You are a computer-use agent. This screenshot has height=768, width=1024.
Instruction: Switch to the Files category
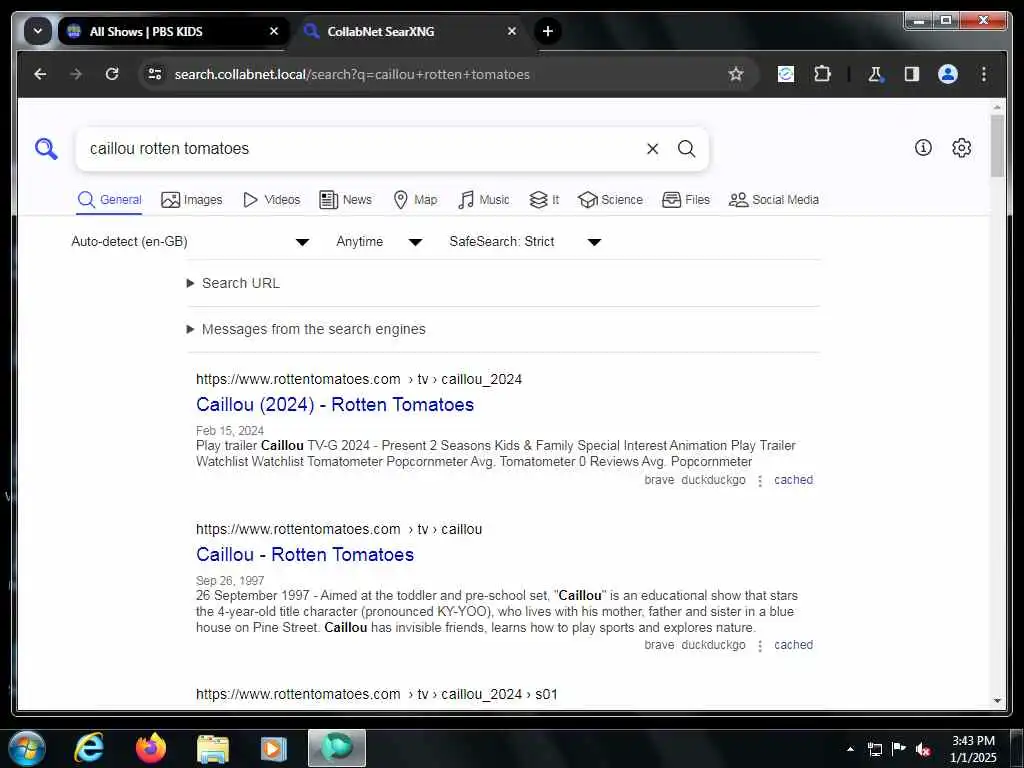(x=686, y=200)
